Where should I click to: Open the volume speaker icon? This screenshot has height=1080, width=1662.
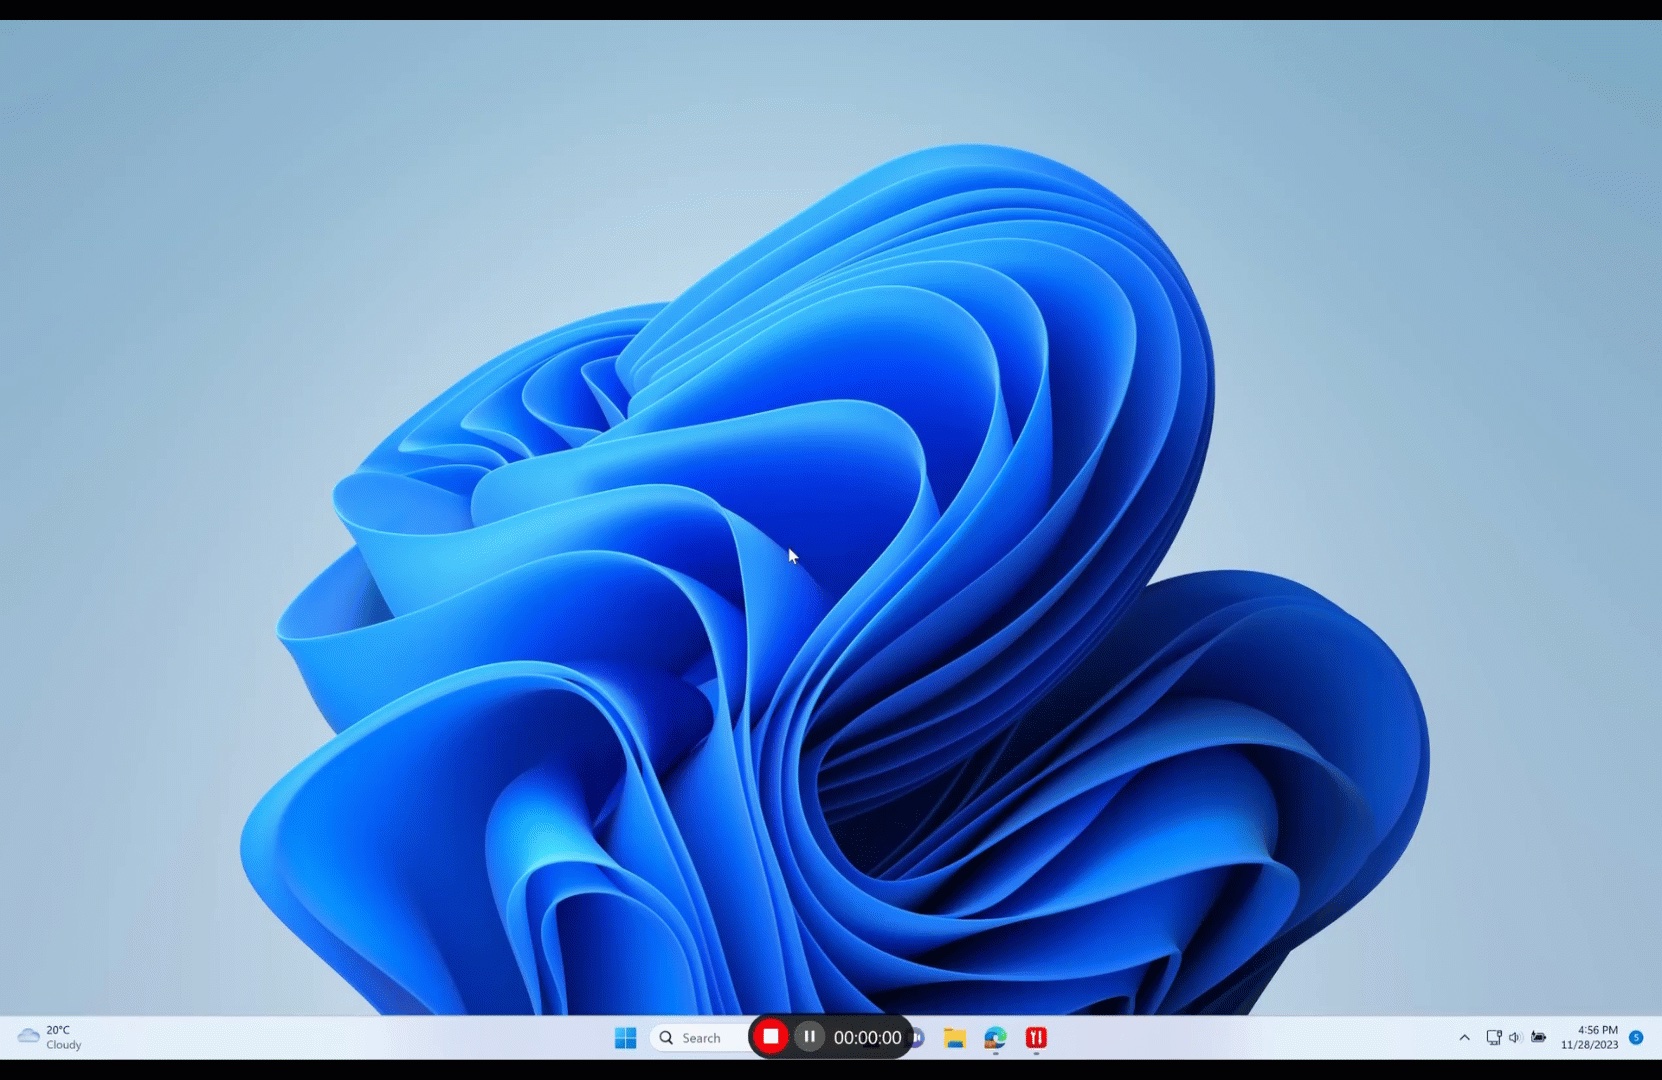click(x=1515, y=1038)
